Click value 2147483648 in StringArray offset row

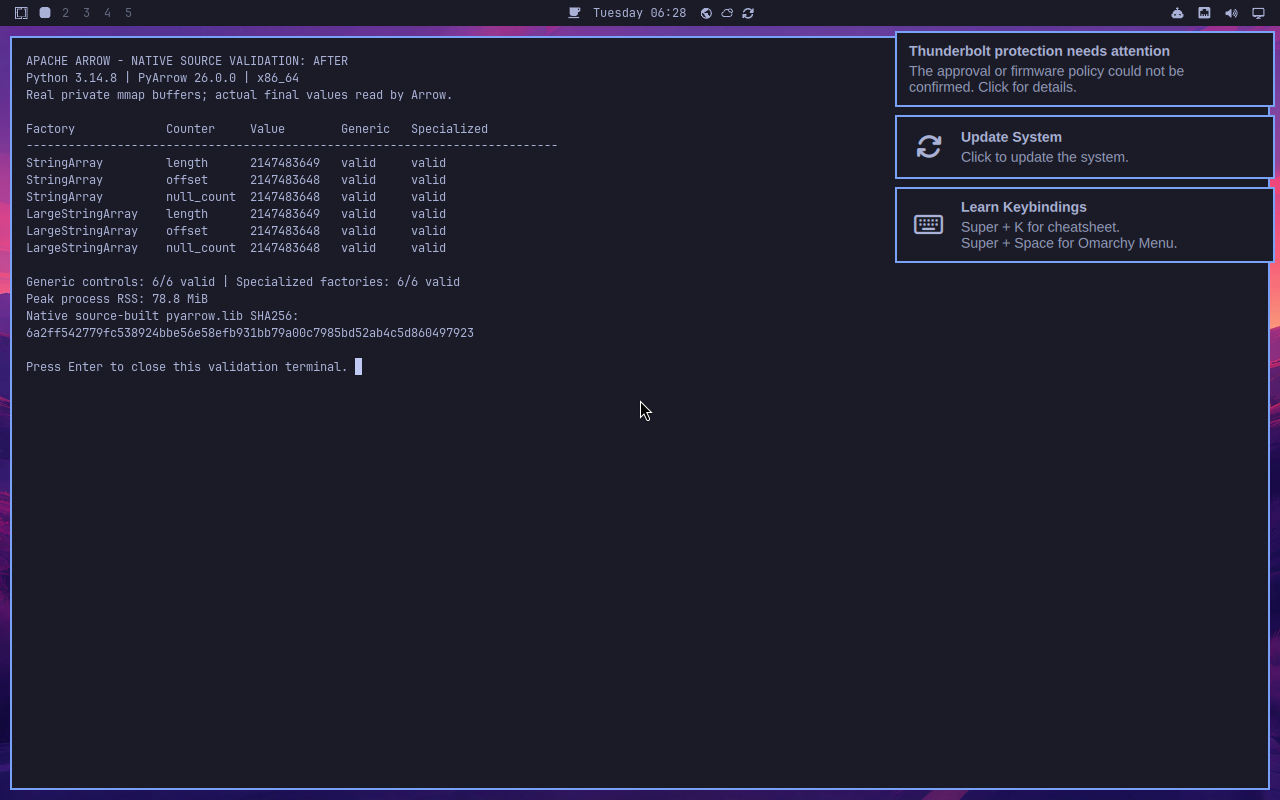point(285,180)
